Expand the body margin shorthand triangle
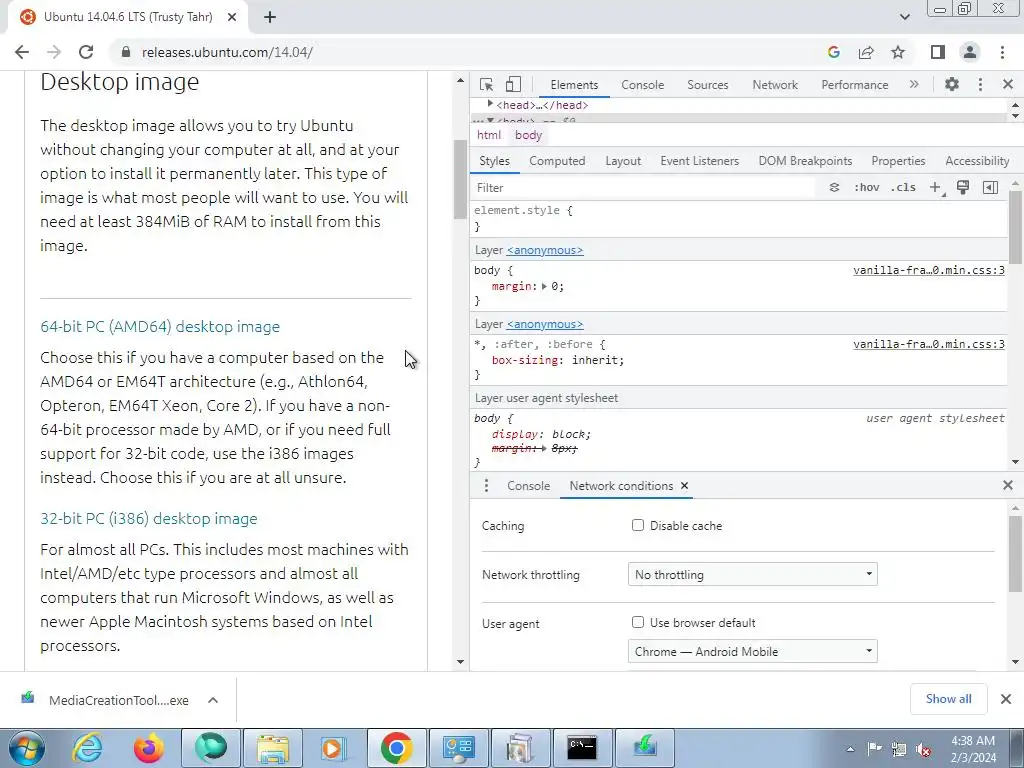Viewport: 1024px width, 768px height. [544, 286]
